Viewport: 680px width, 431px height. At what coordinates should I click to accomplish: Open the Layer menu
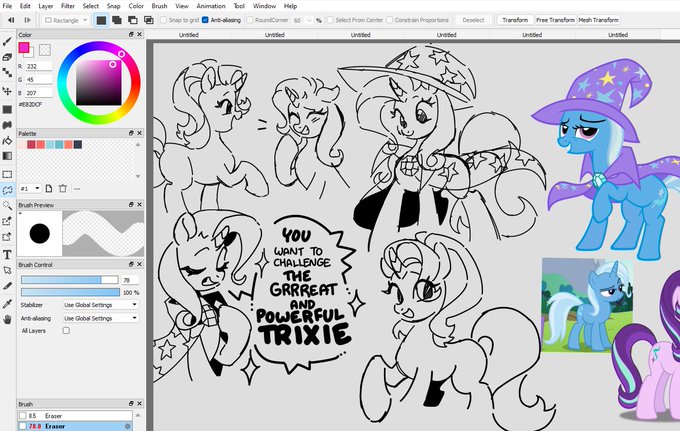(x=46, y=6)
